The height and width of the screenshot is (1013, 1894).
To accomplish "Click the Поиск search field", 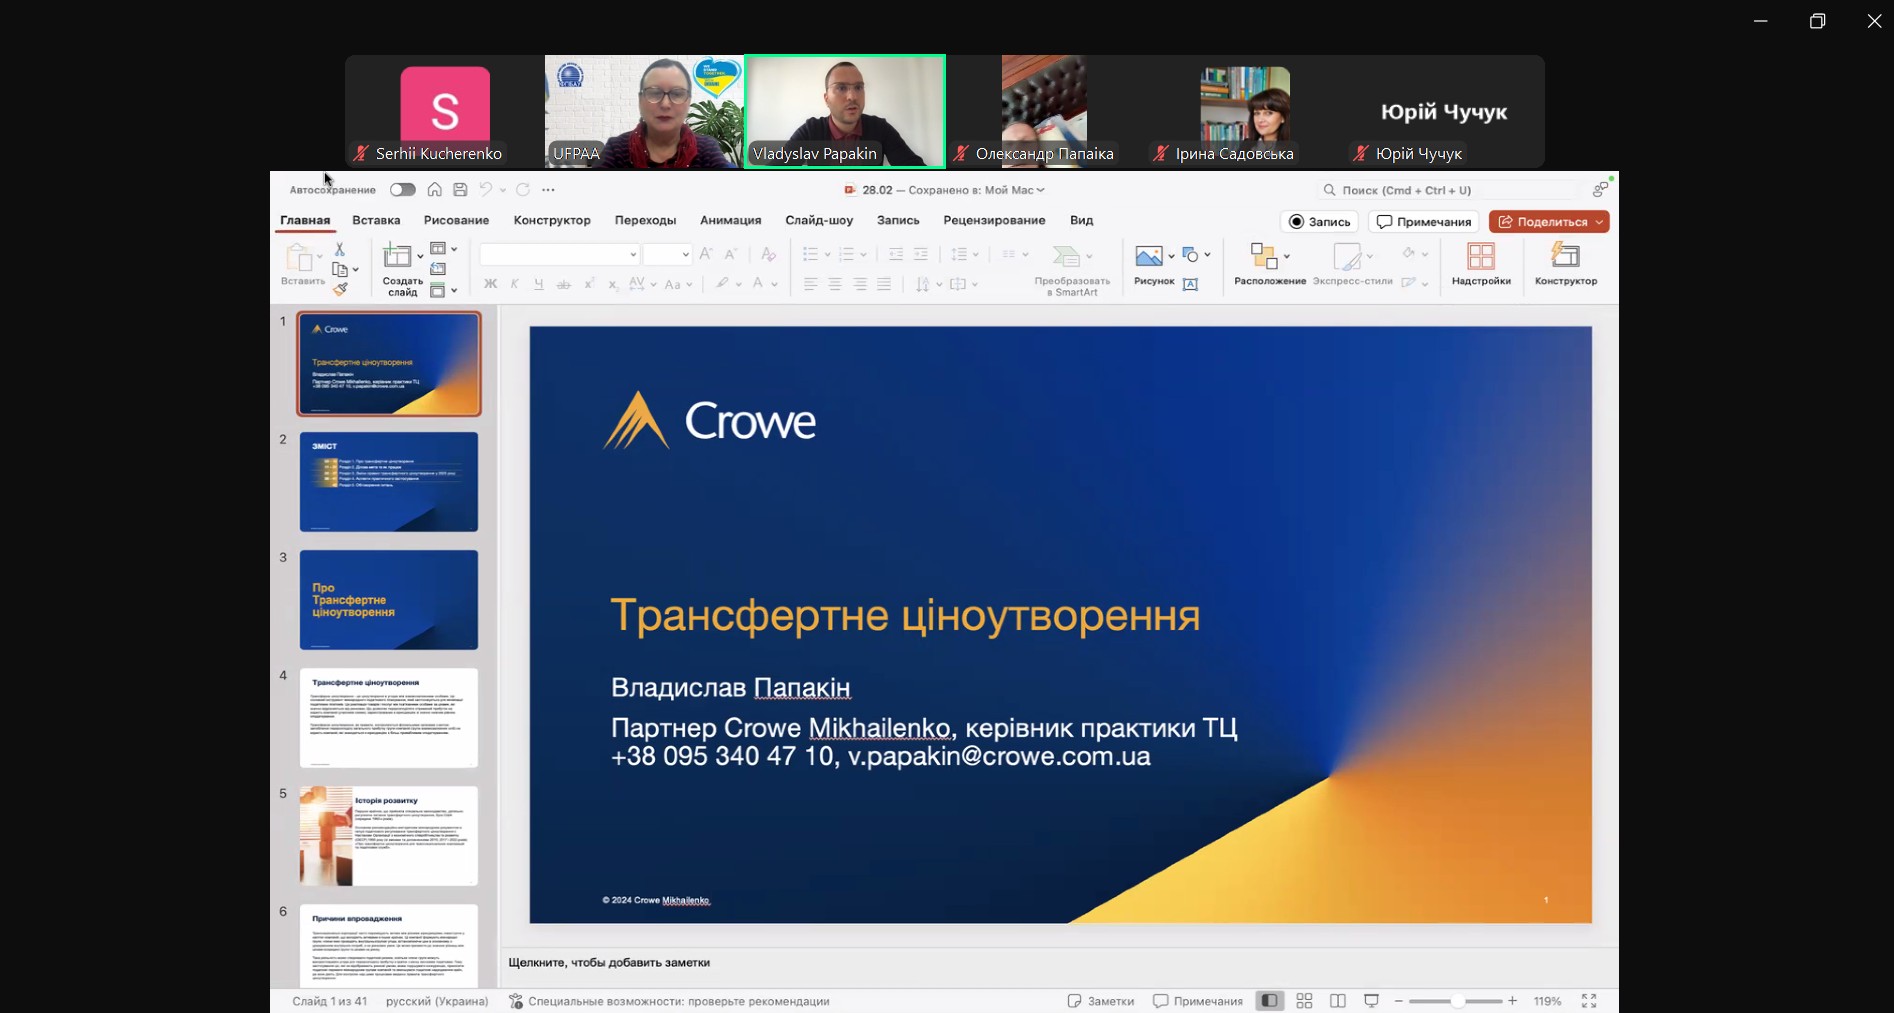I will (1450, 190).
